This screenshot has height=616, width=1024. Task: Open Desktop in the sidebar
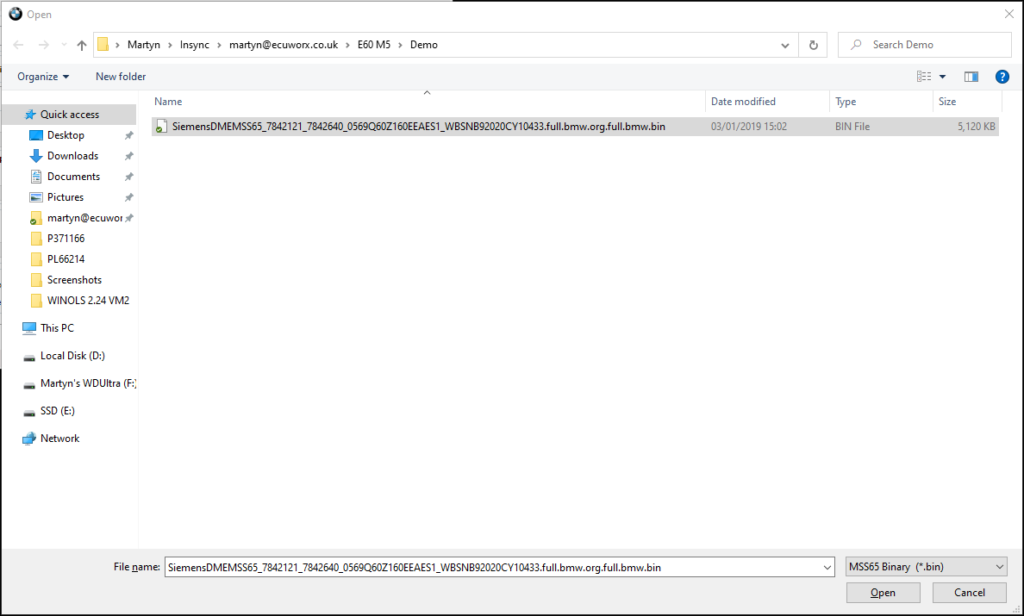coord(65,135)
